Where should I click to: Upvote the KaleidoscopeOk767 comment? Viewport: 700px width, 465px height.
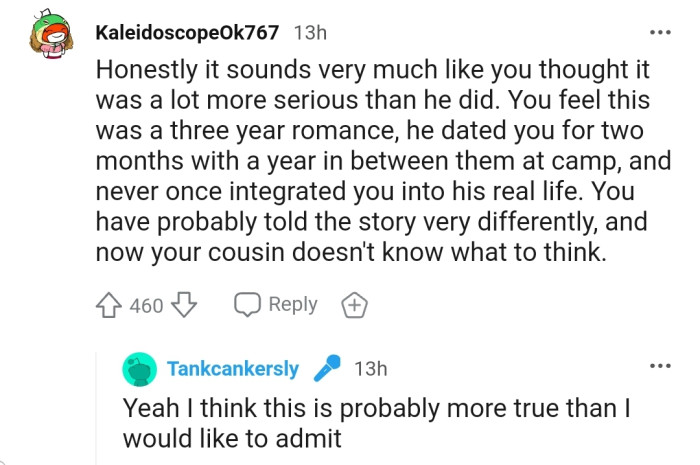coord(111,306)
